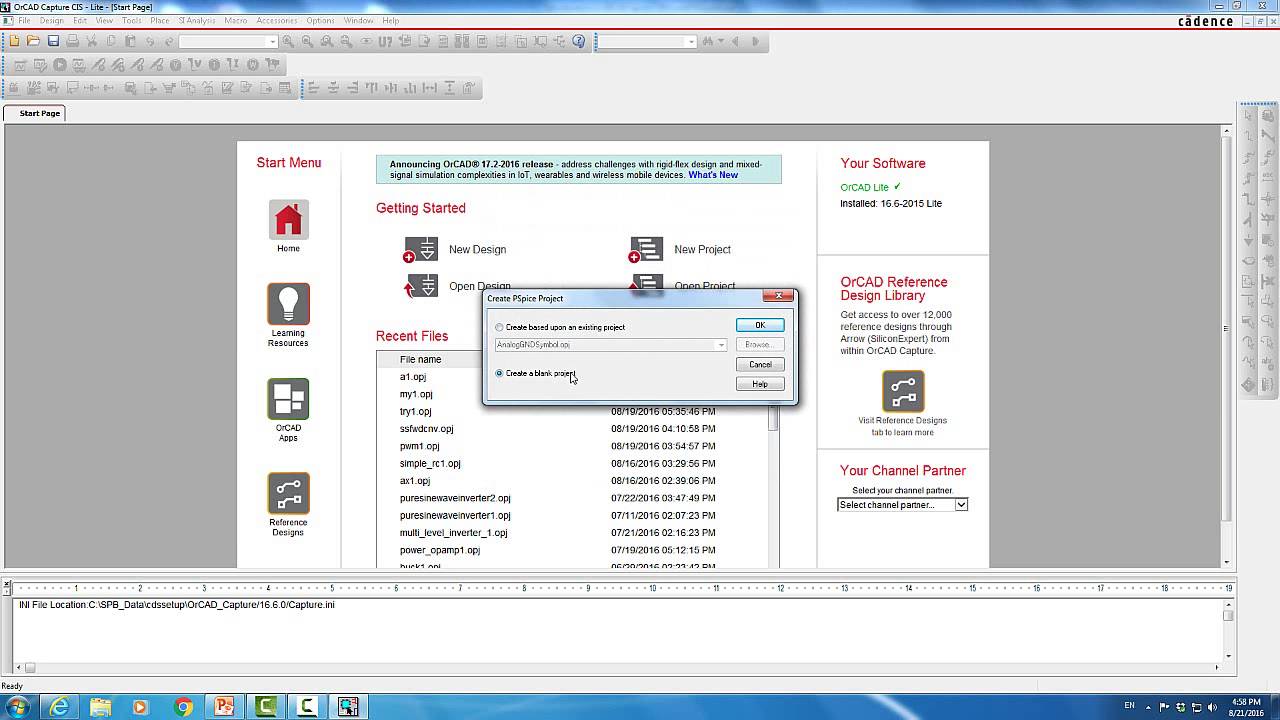Open Learning Resources lightbulb icon
The width and height of the screenshot is (1280, 720).
tap(288, 304)
